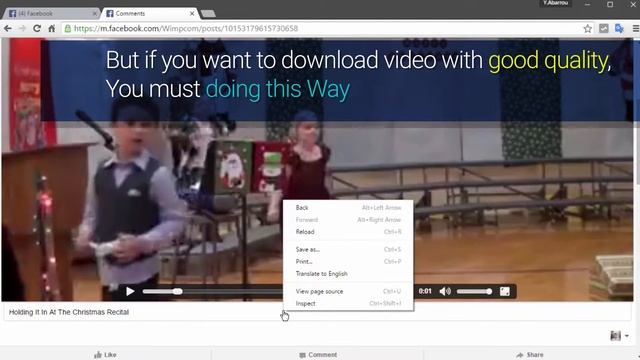The image size is (640, 360).
Task: Choose Inspect in the context menu
Action: click(x=348, y=304)
